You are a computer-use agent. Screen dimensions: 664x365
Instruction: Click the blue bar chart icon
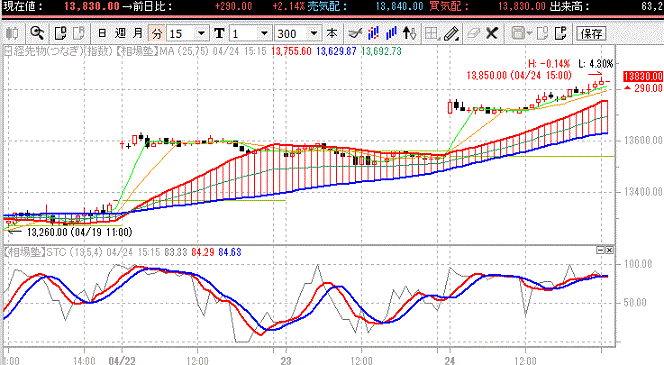tap(391, 33)
